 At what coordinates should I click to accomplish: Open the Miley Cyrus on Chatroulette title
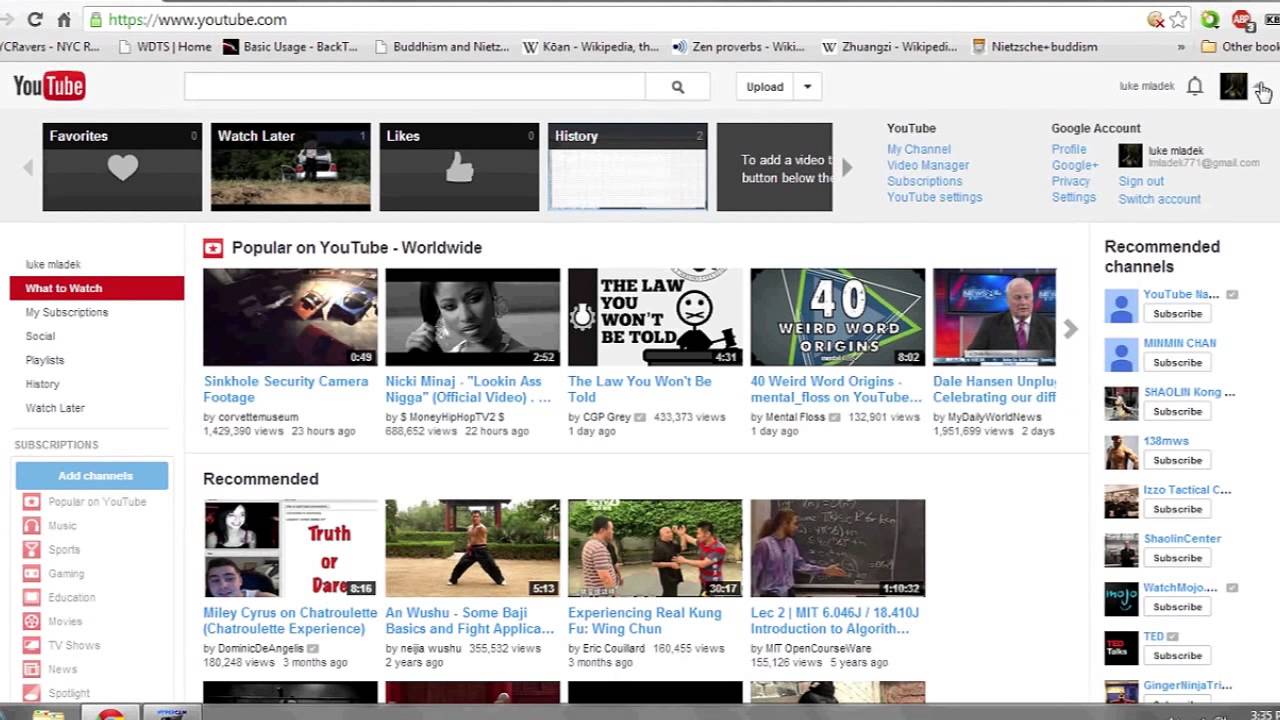point(290,620)
